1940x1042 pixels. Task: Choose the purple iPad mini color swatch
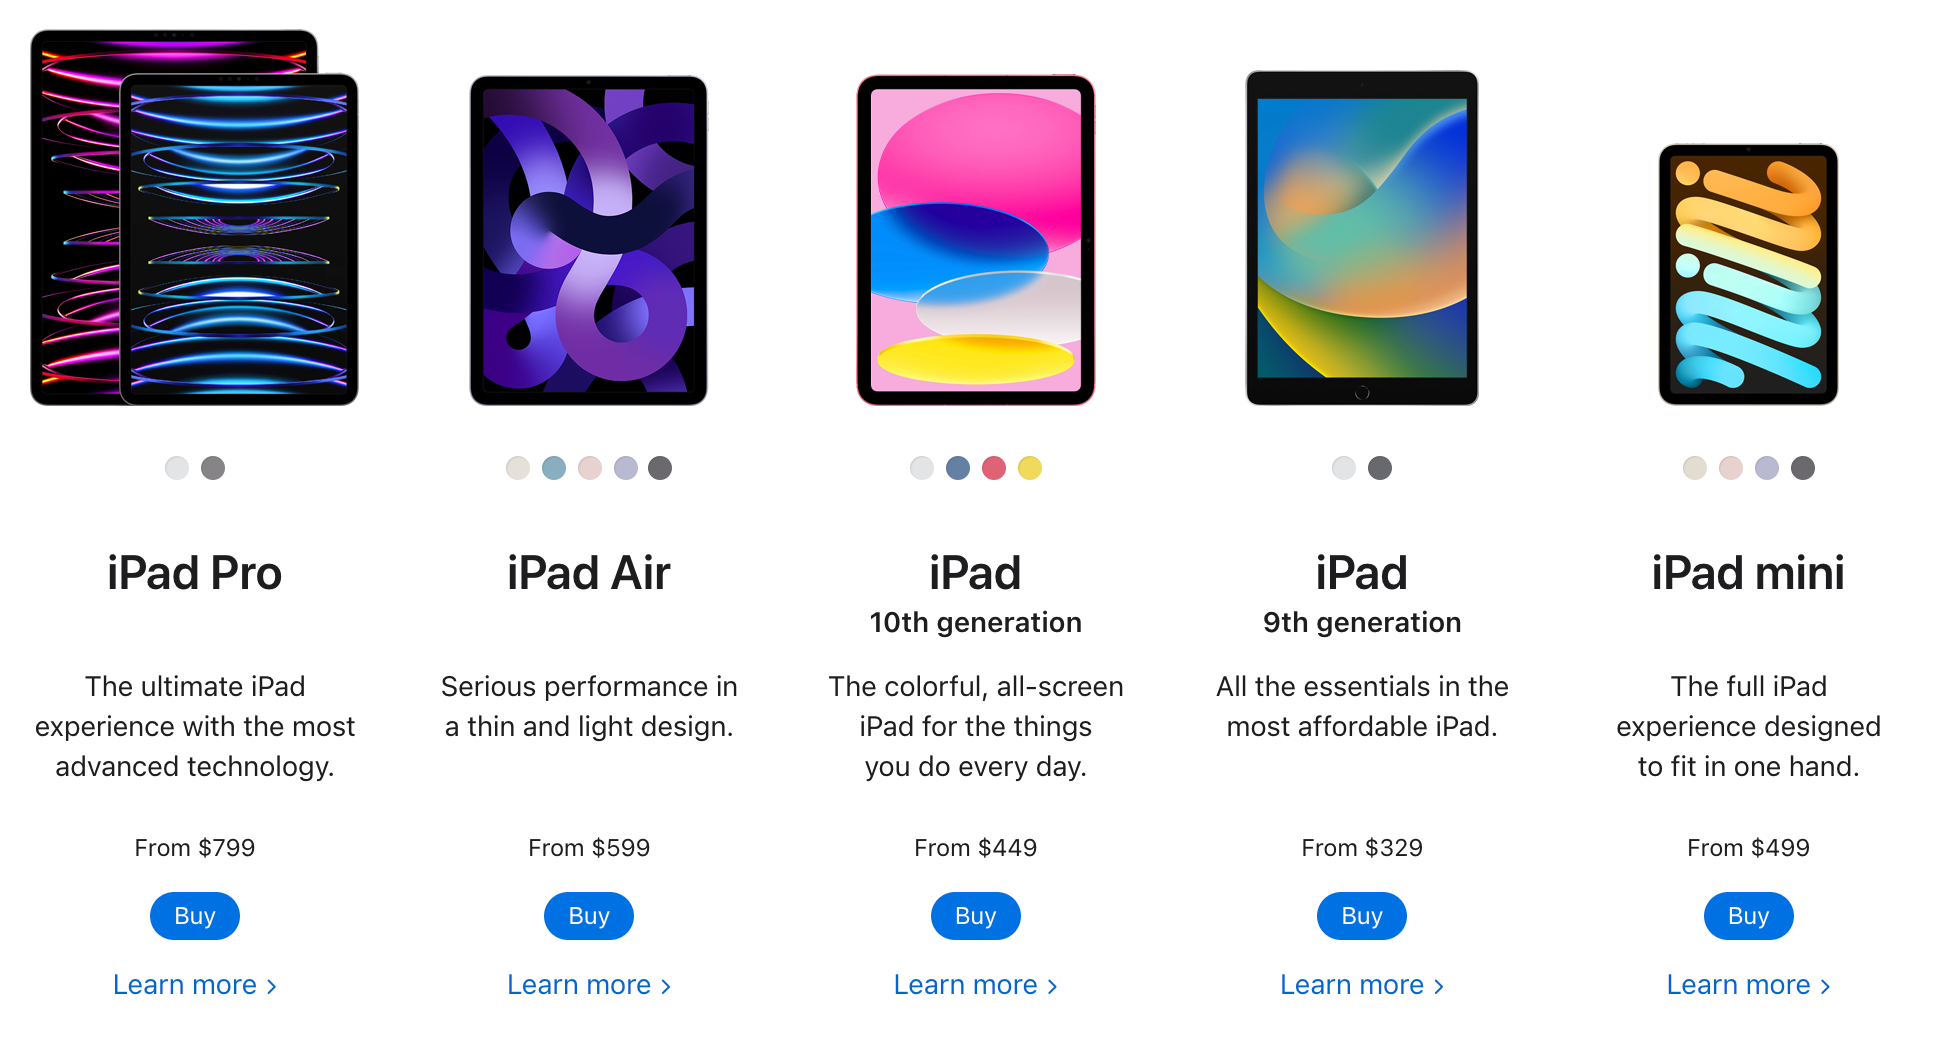pos(1767,468)
